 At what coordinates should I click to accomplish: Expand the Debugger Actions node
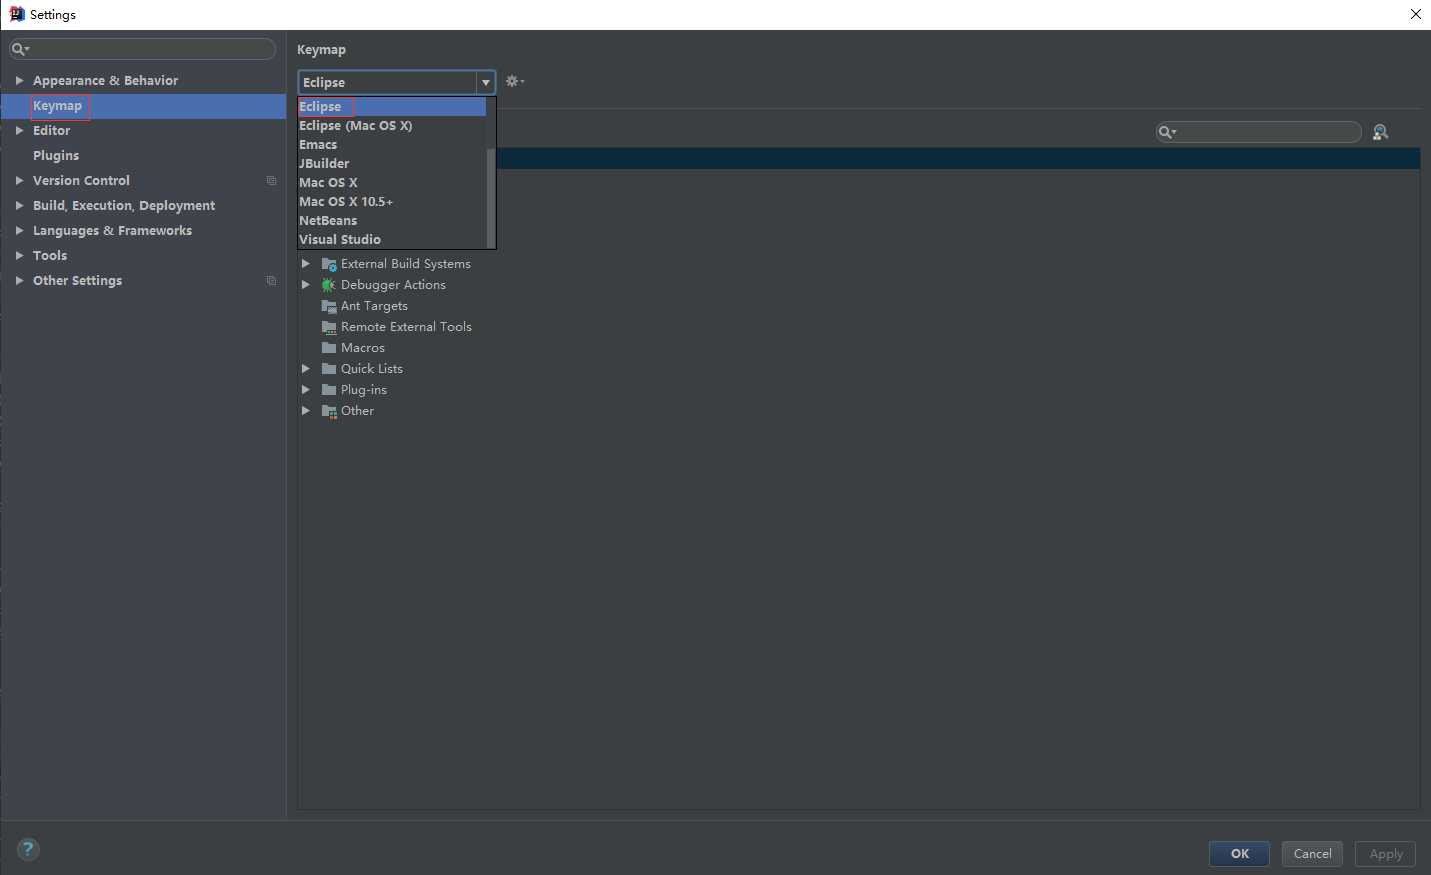pyautogui.click(x=306, y=285)
